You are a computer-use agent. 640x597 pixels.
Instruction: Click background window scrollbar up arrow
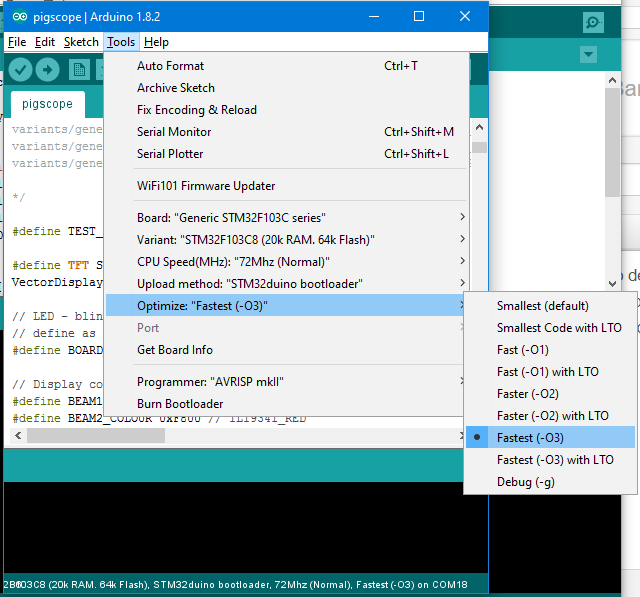pos(612,80)
